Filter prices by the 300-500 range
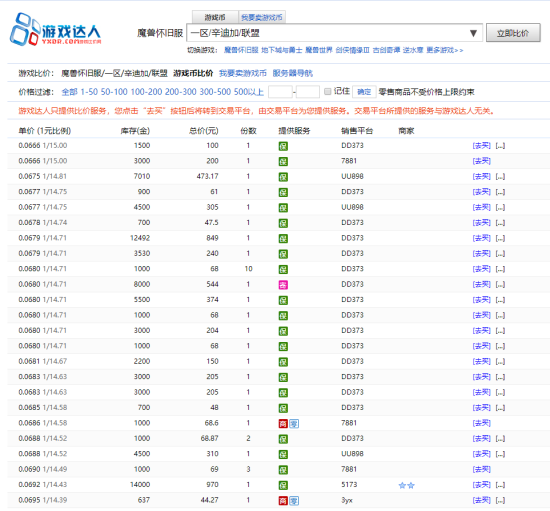This screenshot has width=550, height=511. 215,92
